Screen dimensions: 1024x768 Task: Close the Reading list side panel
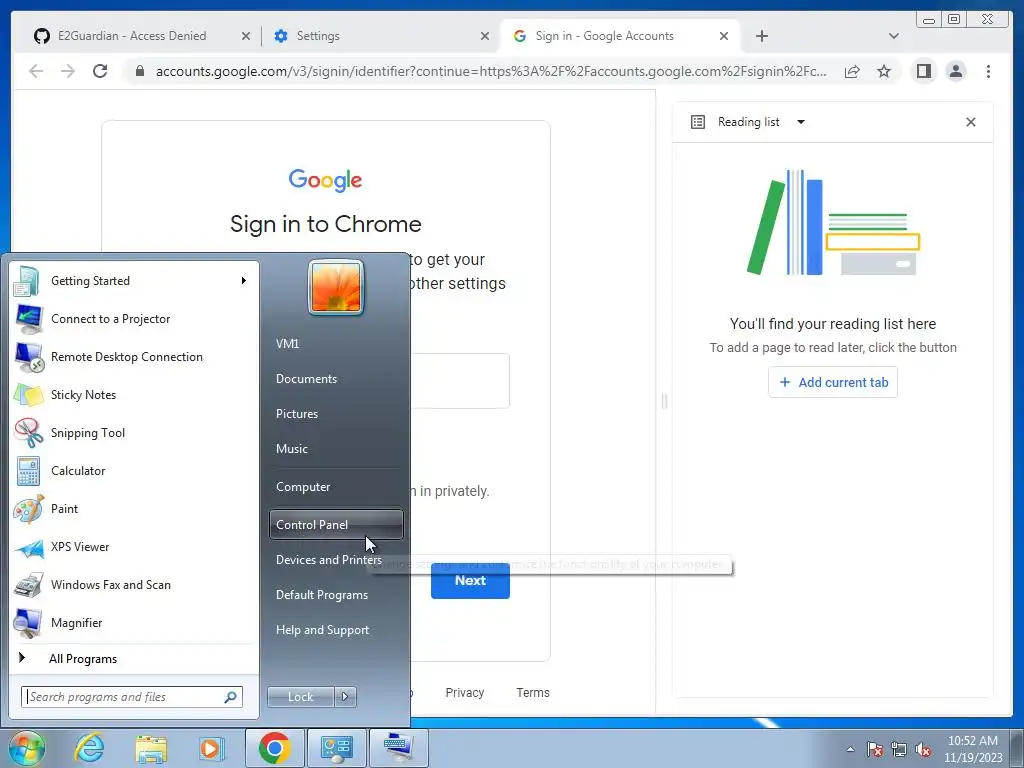click(970, 122)
